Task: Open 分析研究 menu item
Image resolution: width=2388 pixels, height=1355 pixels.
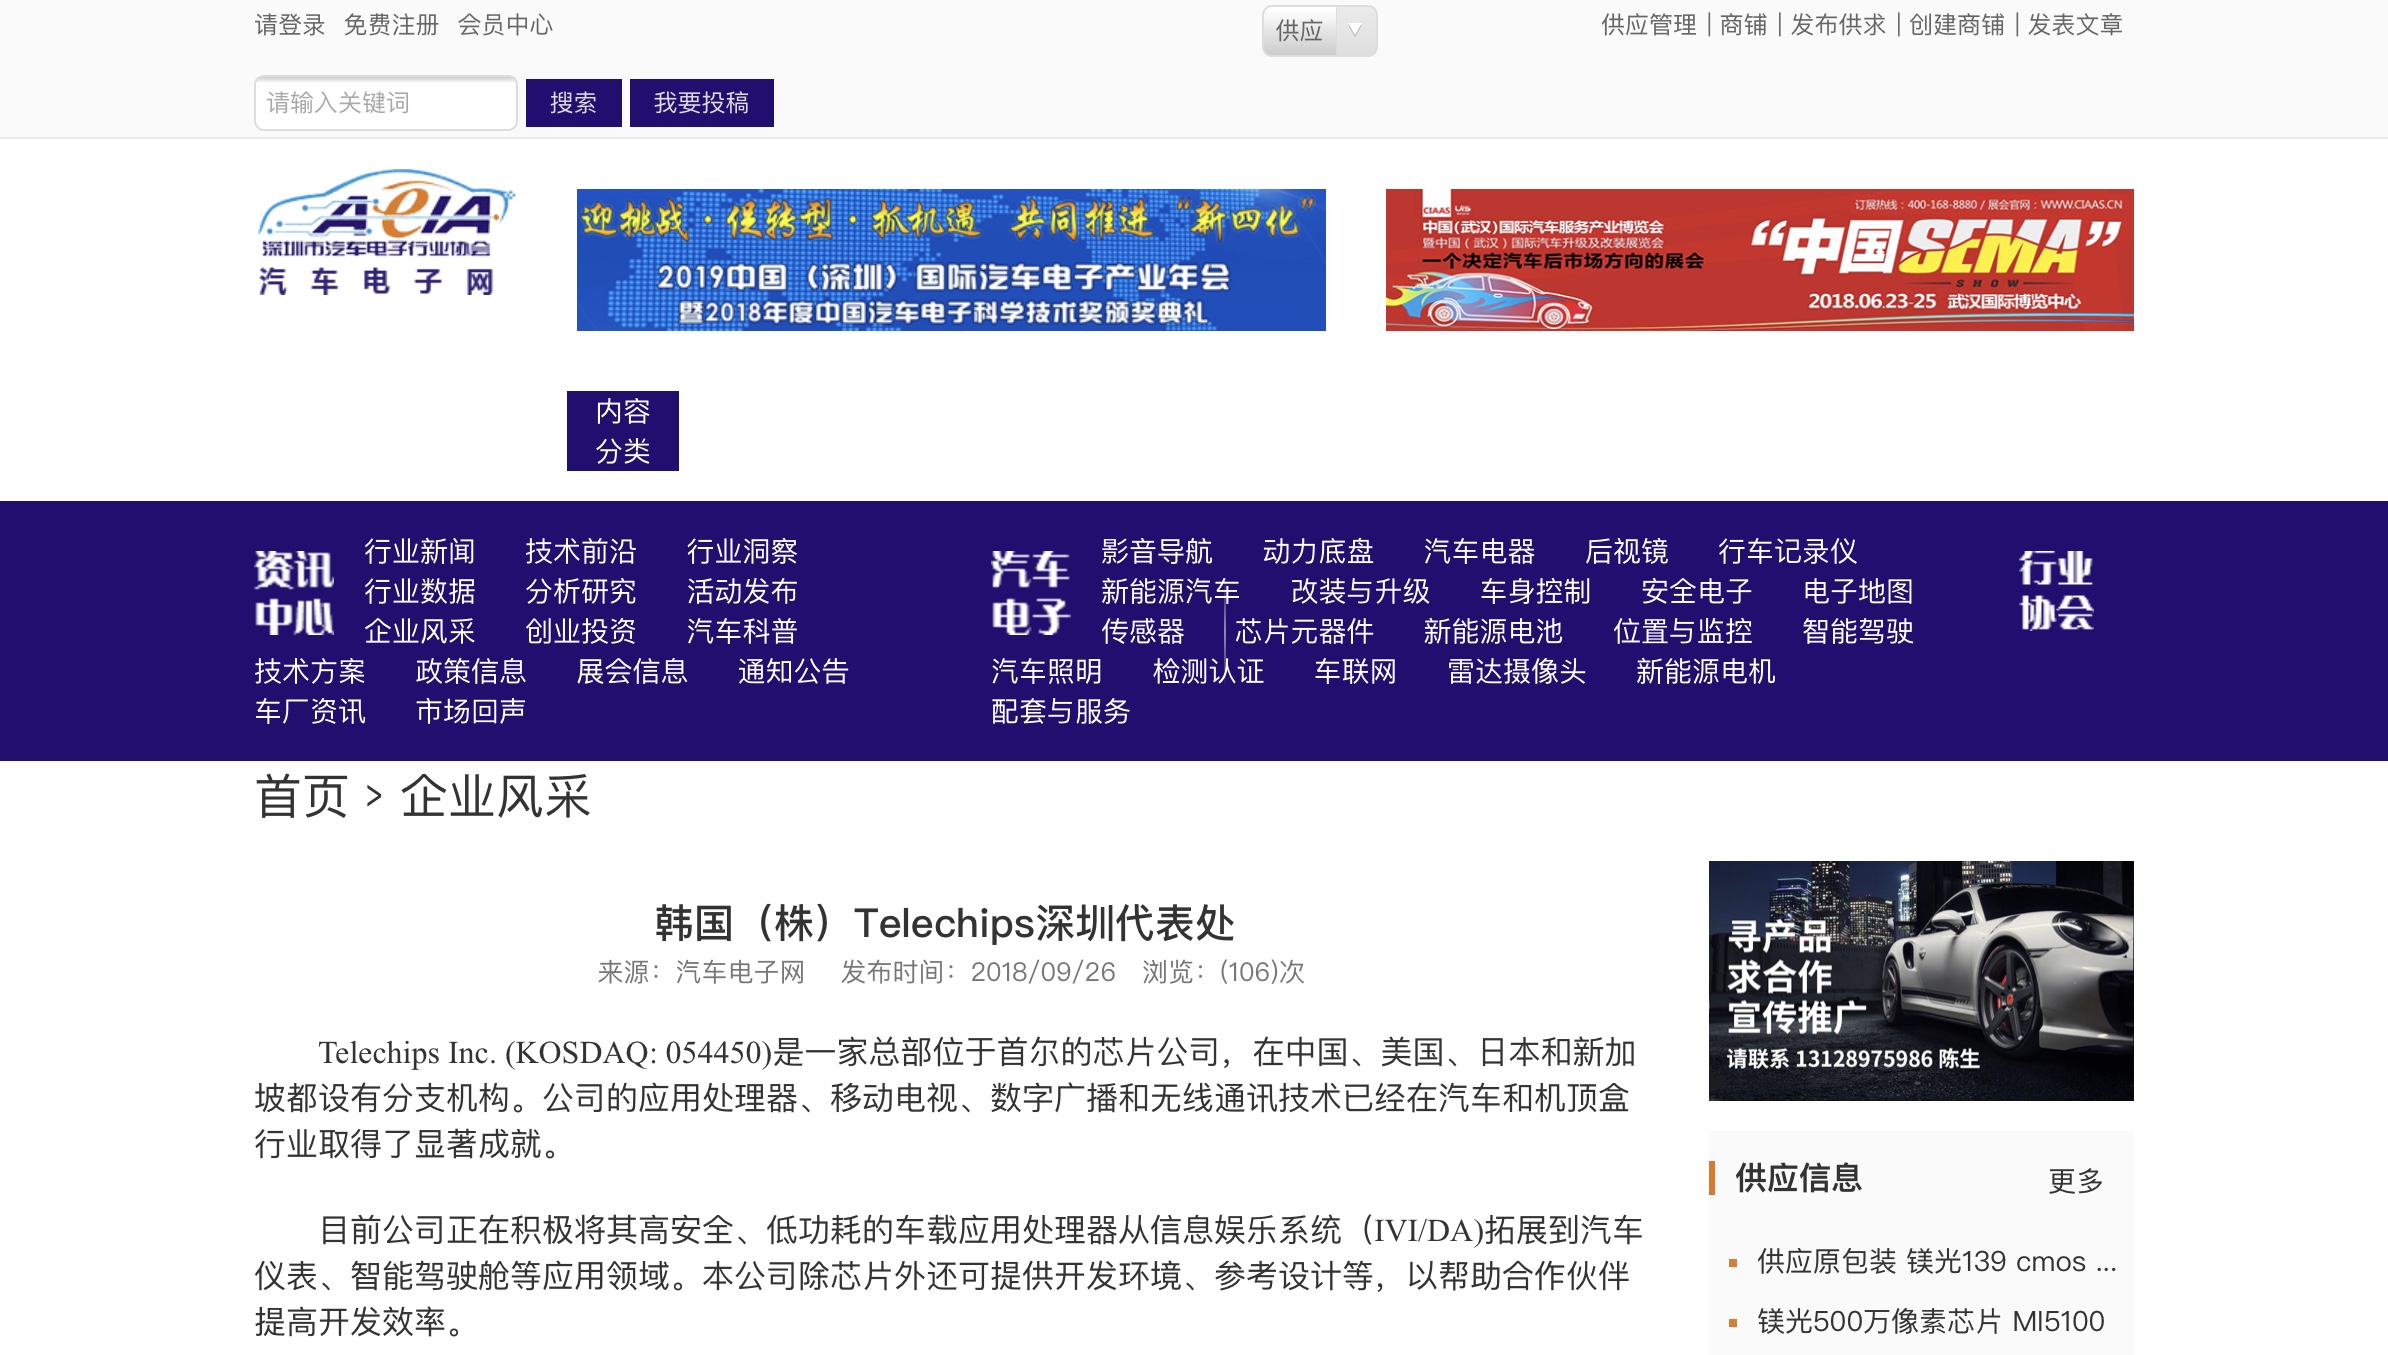Action: tap(581, 591)
